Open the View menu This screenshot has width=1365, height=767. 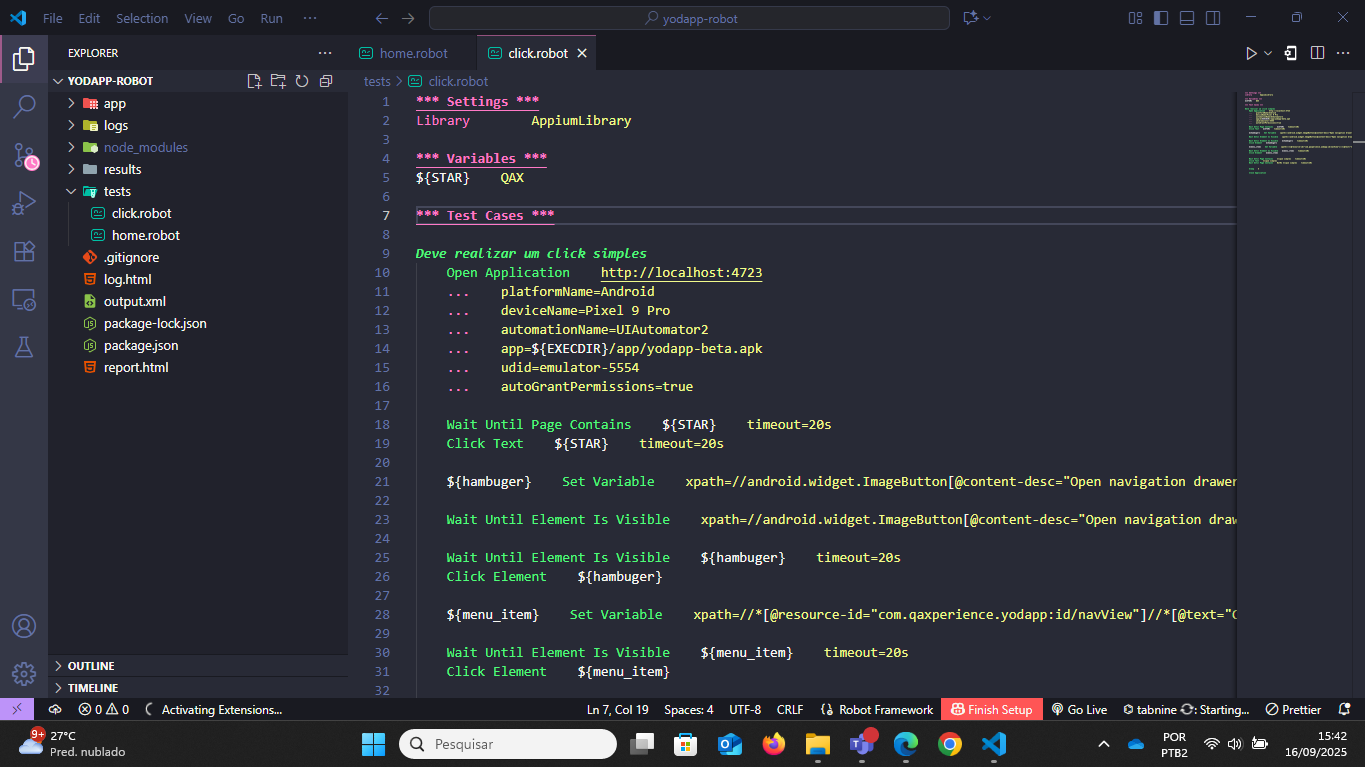tap(198, 18)
